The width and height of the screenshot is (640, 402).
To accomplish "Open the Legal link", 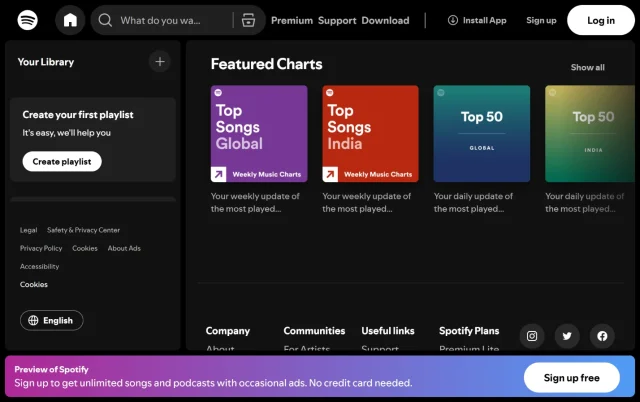I will pos(29,230).
